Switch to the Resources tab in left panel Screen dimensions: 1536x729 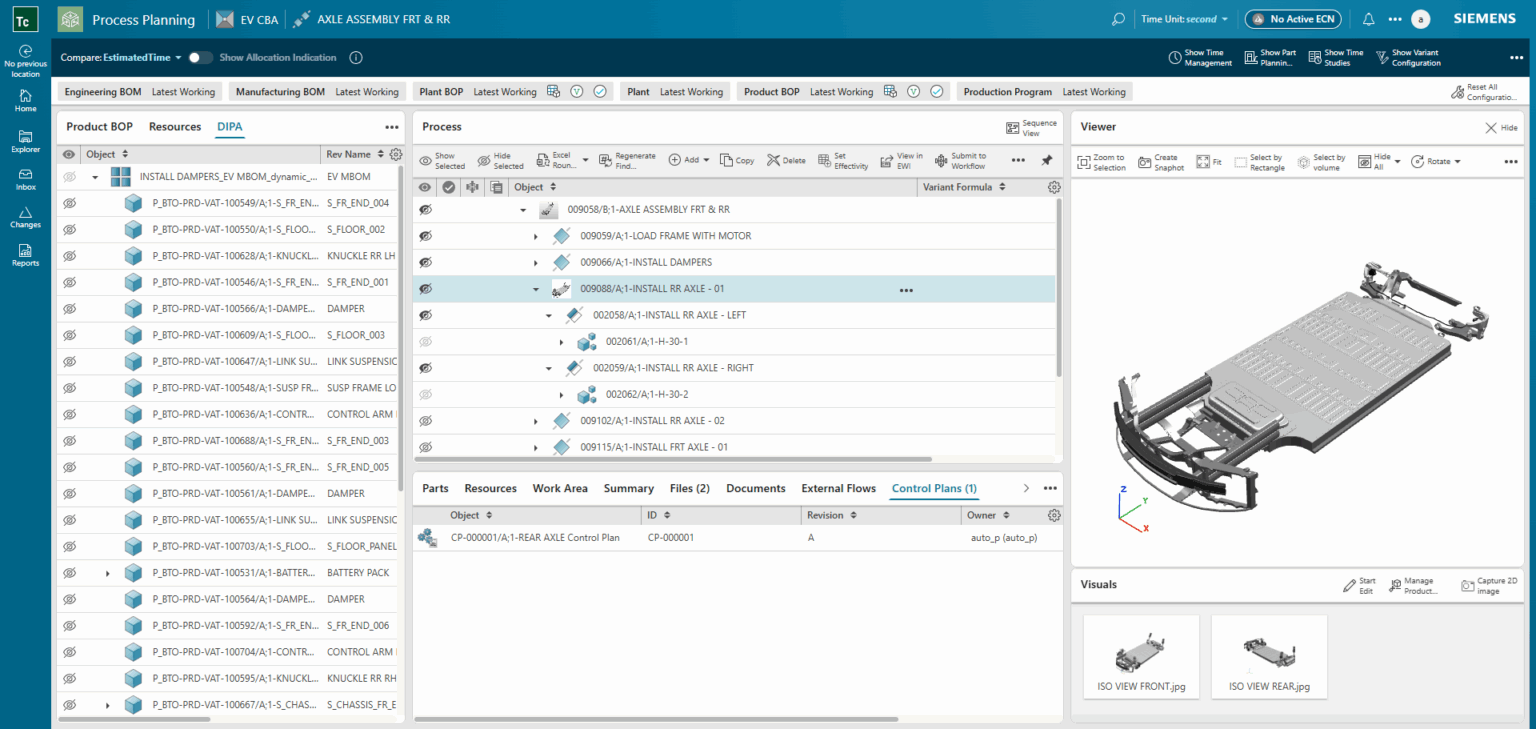click(174, 126)
